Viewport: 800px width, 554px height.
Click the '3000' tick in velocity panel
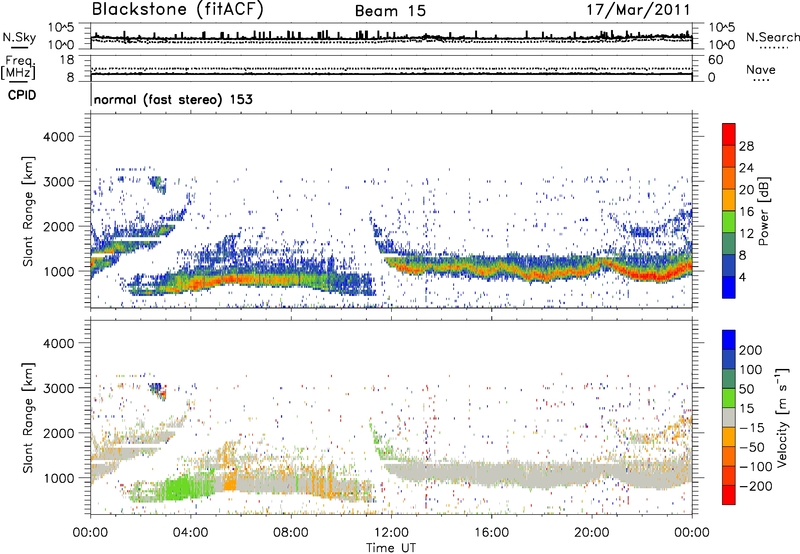coord(58,388)
